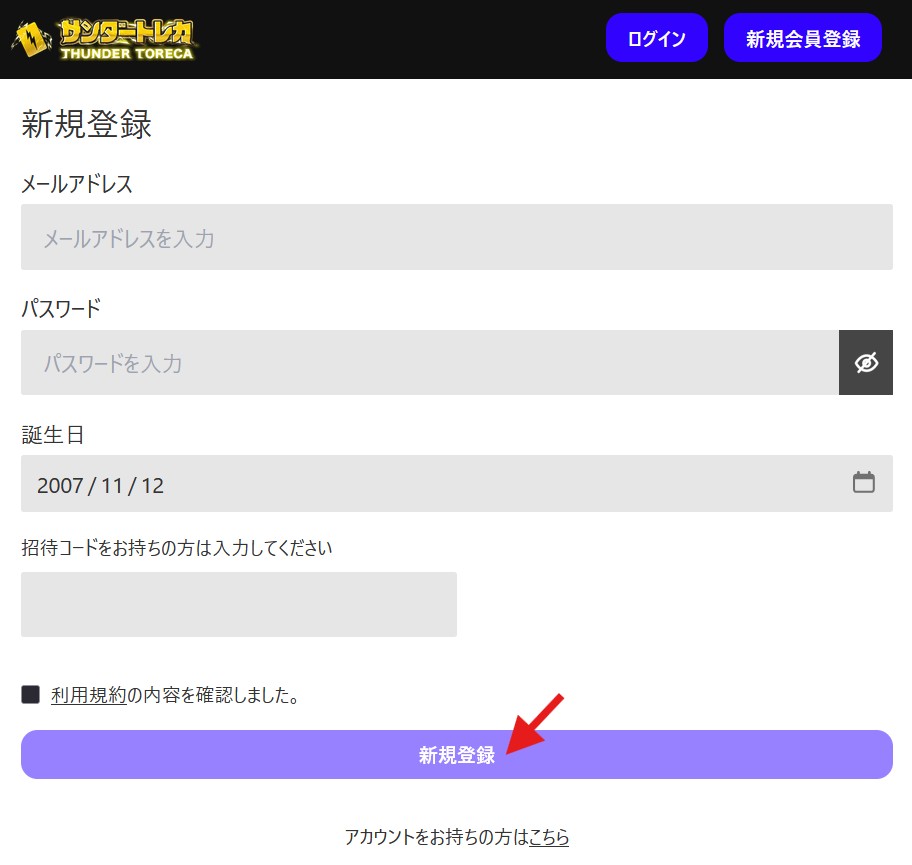Check the 利用規約 agreement checkbox

click(x=31, y=695)
